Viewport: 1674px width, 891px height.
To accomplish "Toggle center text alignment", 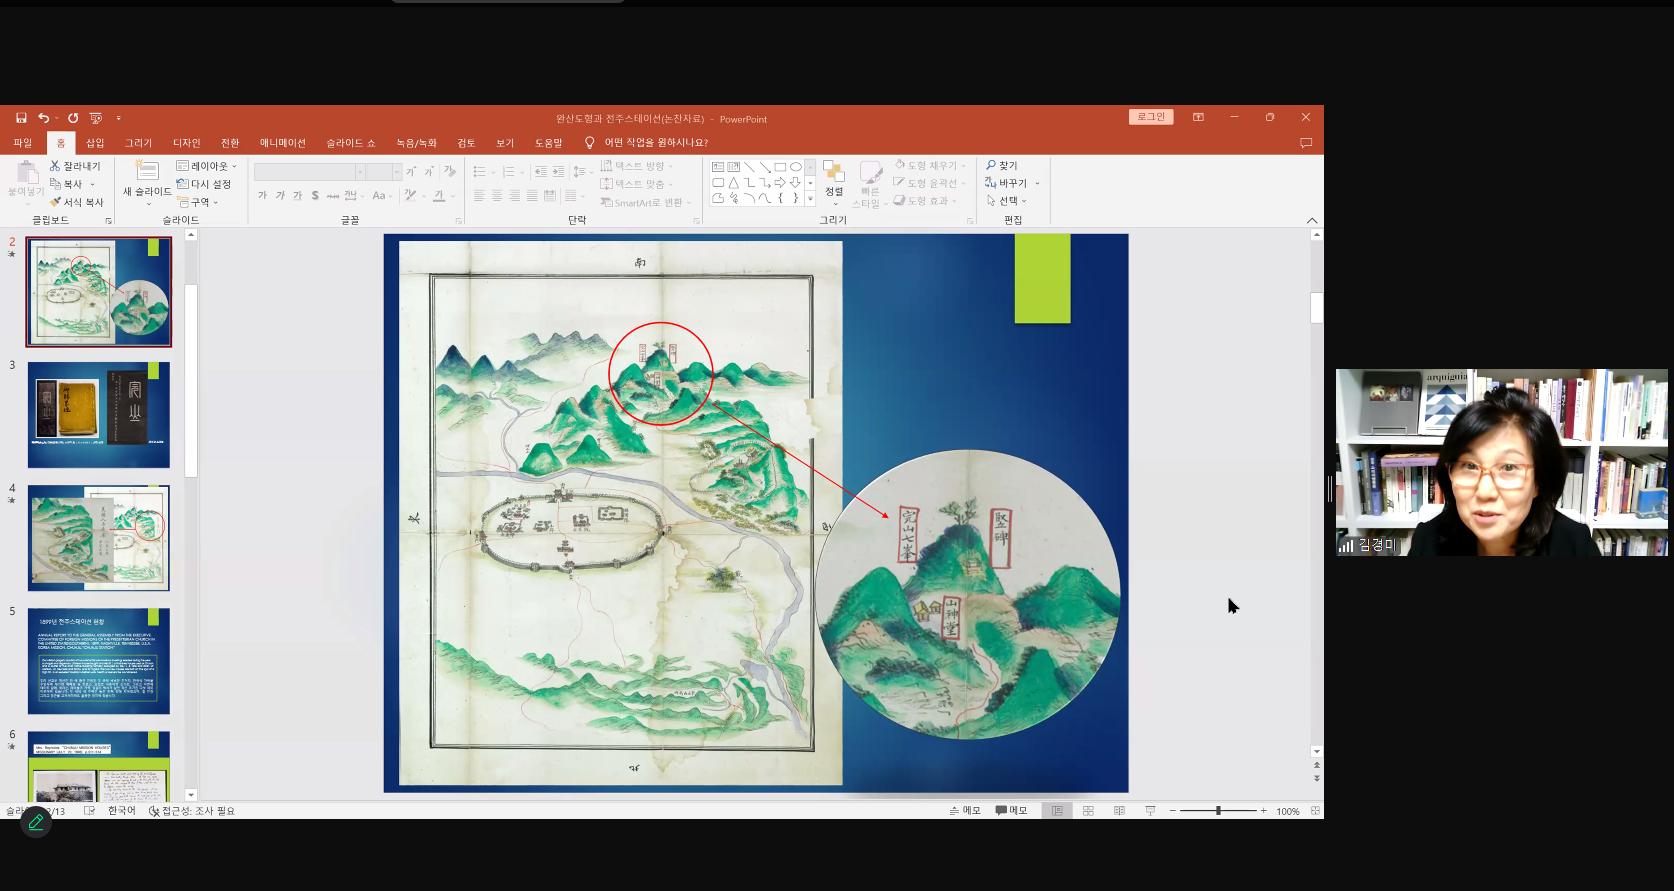I will click(x=497, y=196).
